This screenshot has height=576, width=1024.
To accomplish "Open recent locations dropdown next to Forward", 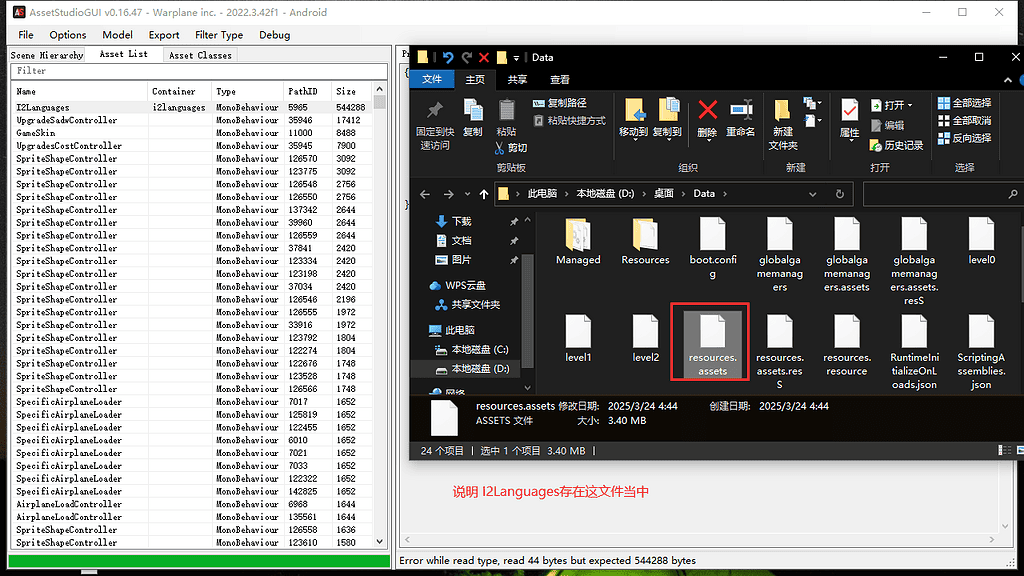I will click(x=467, y=194).
